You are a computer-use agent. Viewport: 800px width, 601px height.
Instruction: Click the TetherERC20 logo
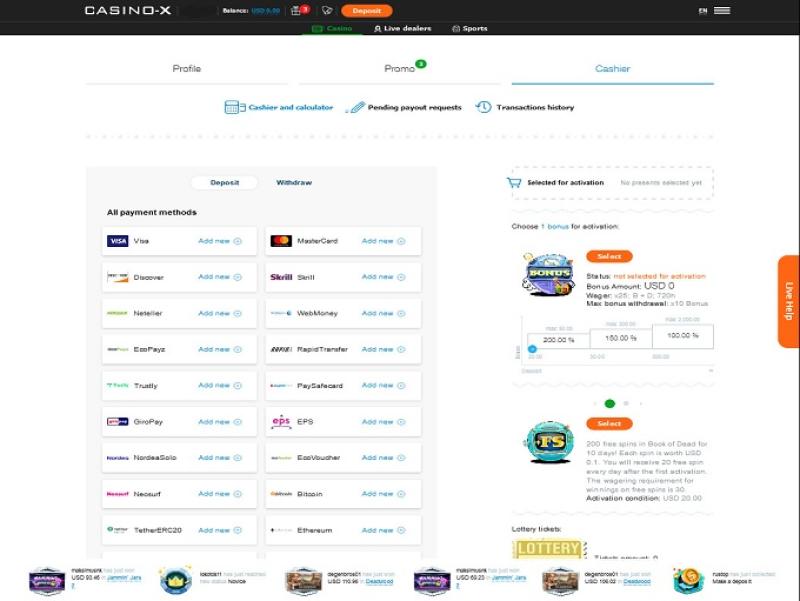[117, 530]
